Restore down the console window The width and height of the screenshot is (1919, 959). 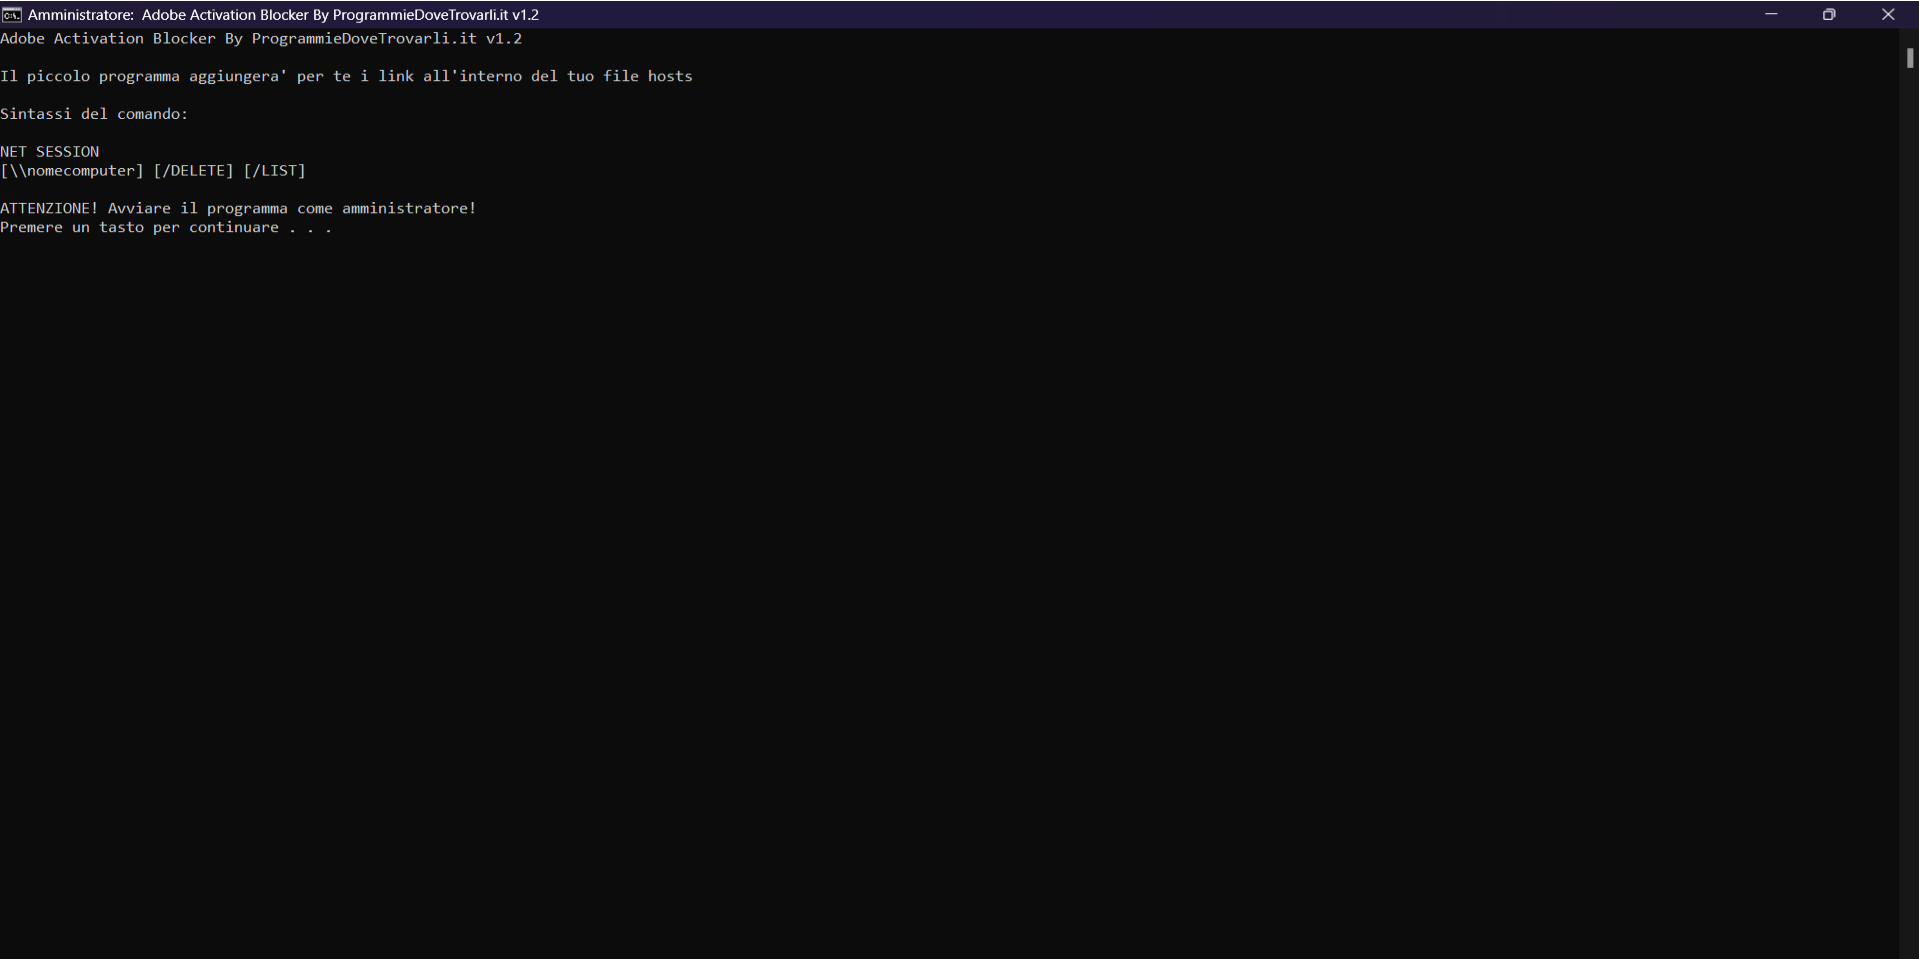pos(1829,14)
